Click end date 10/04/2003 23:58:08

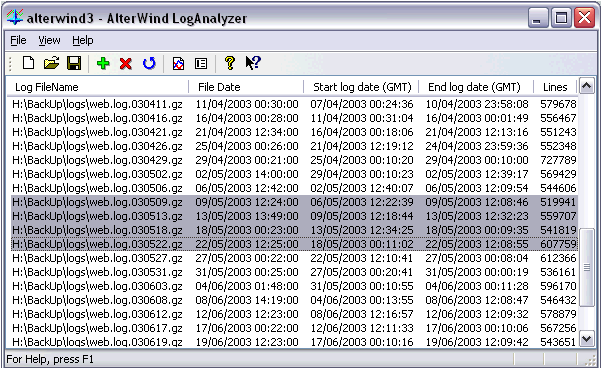point(477,104)
